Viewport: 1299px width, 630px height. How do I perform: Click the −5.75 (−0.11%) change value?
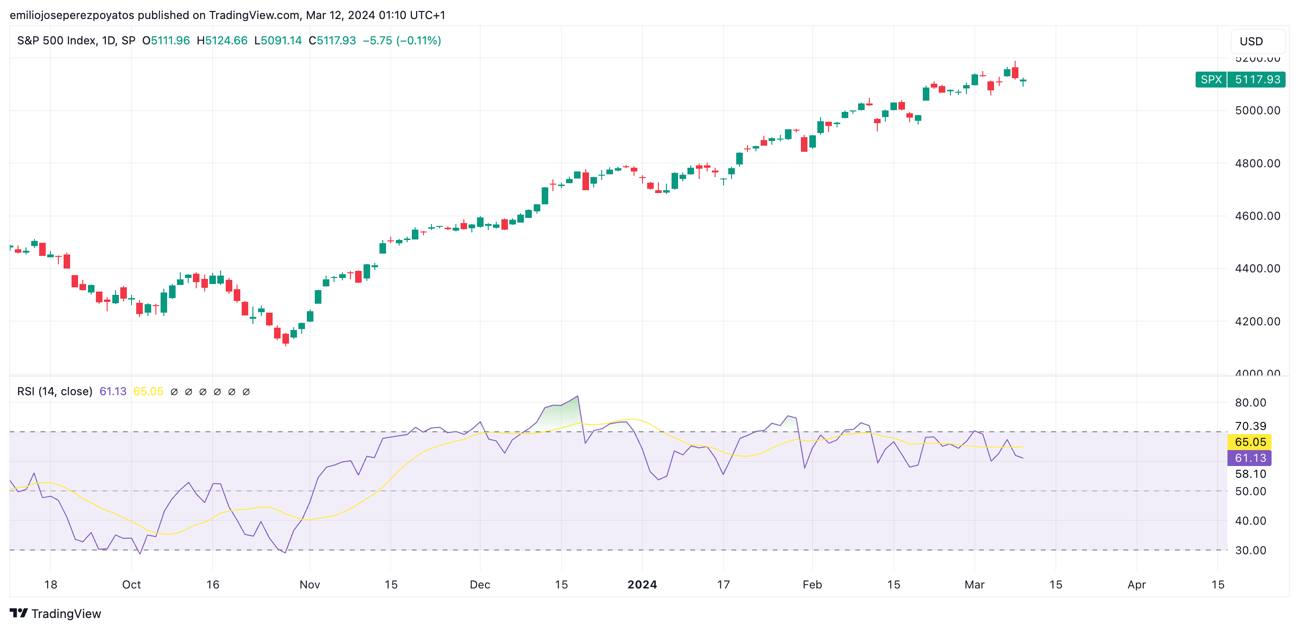(x=401, y=41)
